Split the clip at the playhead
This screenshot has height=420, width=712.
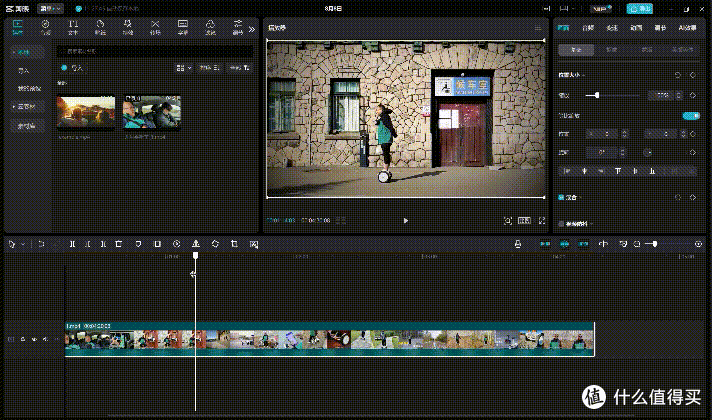click(72, 244)
